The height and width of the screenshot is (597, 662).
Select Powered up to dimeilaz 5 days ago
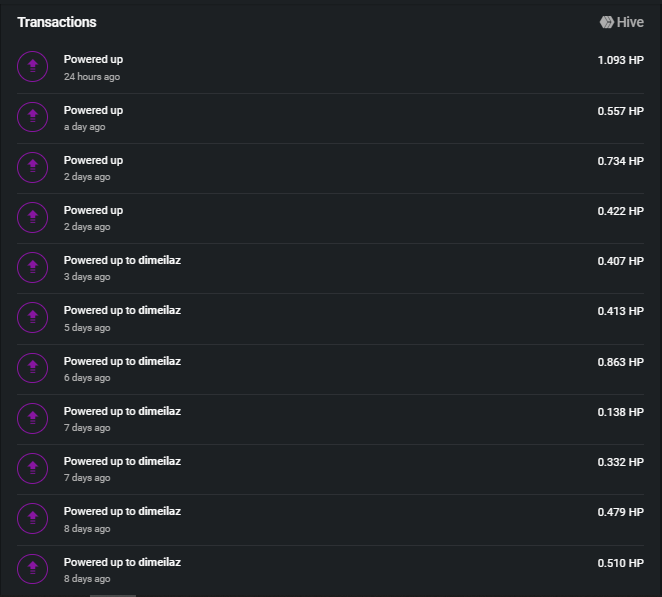coord(330,319)
